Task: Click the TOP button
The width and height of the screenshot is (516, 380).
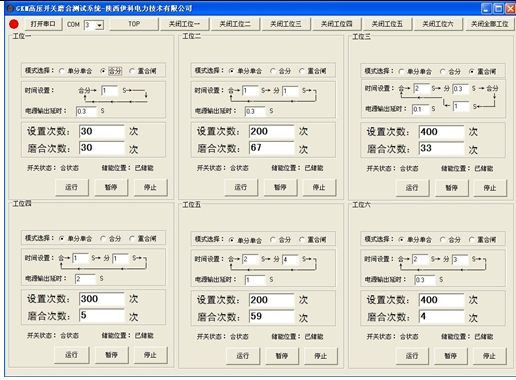Action: click(x=134, y=24)
